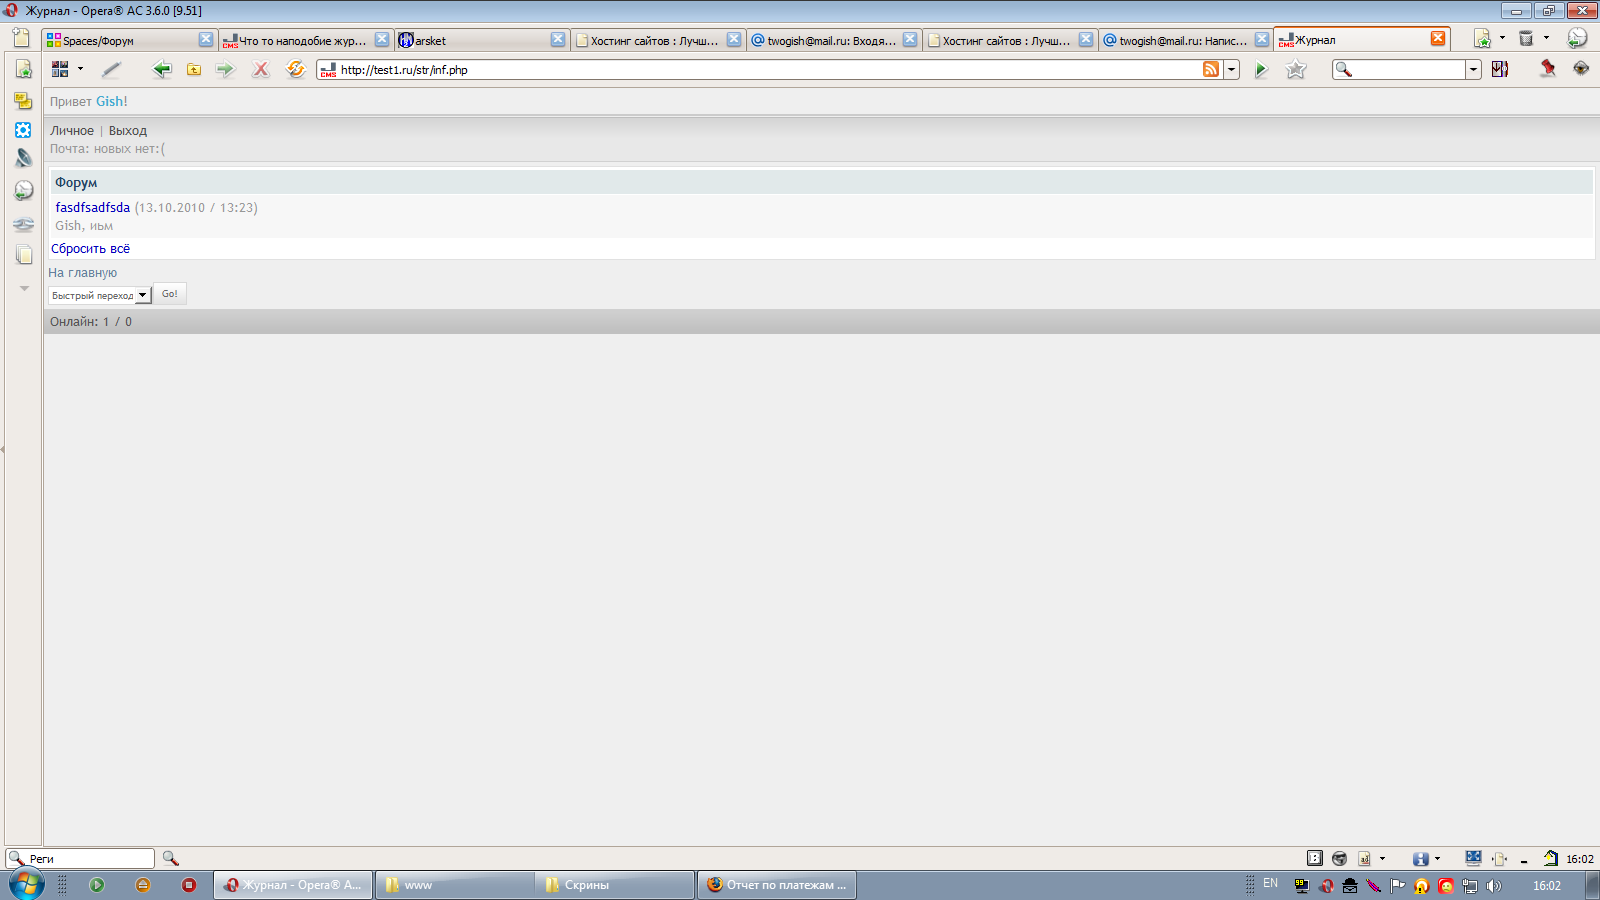The height and width of the screenshot is (900, 1600).
Task: Click the Выход logout link
Action: pos(128,131)
